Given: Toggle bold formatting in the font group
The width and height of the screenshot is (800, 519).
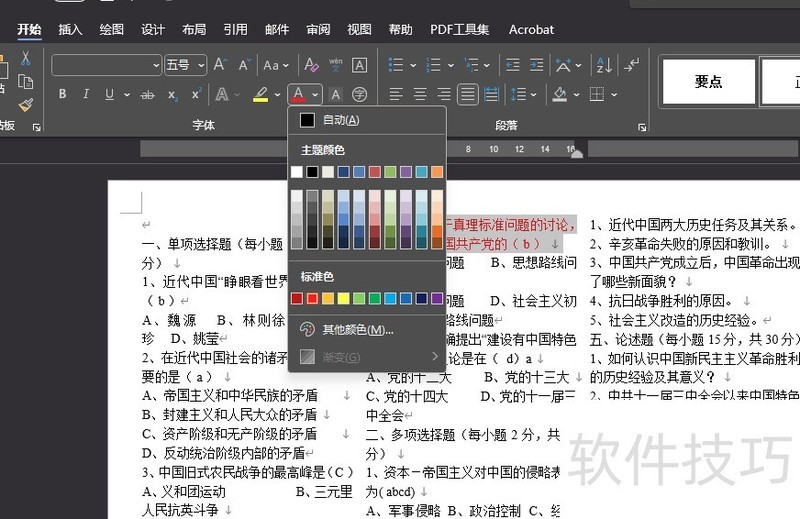Looking at the screenshot, I should pyautogui.click(x=62, y=95).
